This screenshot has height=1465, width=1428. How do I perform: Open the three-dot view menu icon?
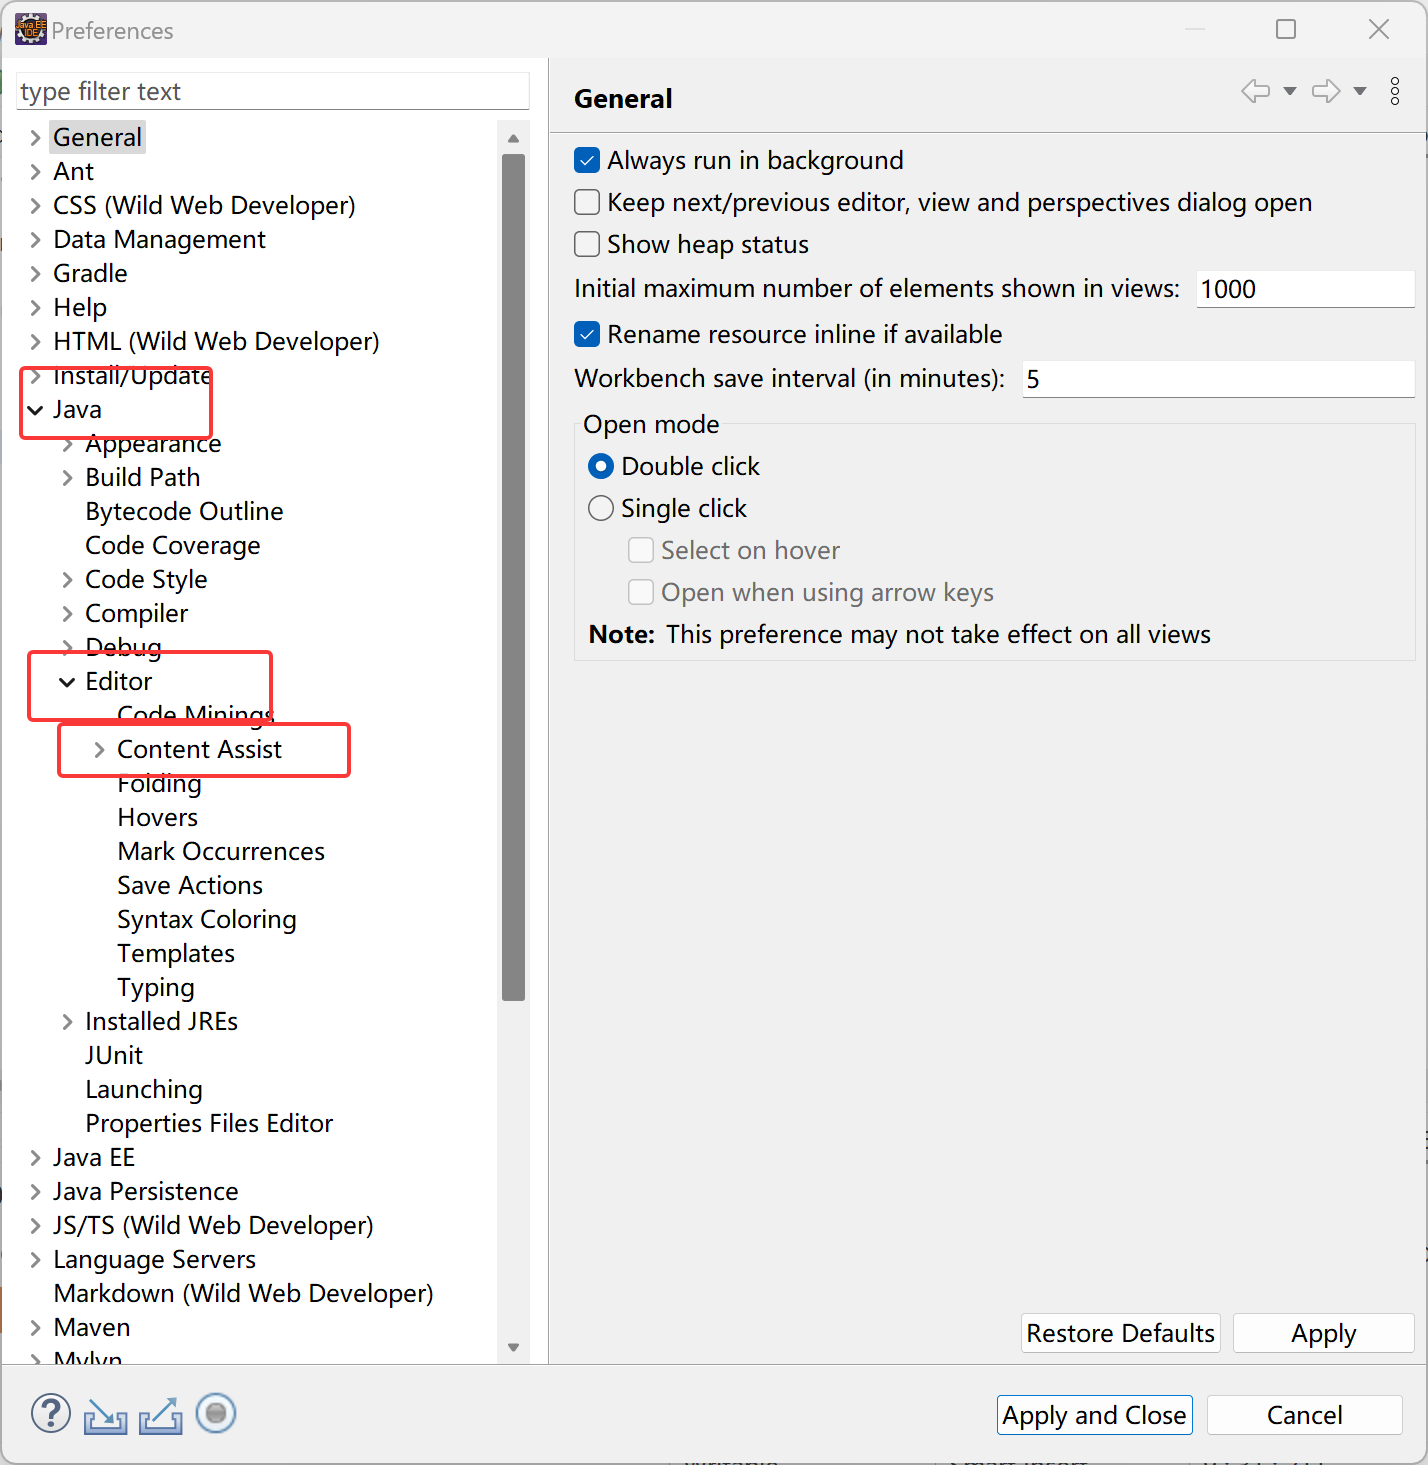point(1395,92)
